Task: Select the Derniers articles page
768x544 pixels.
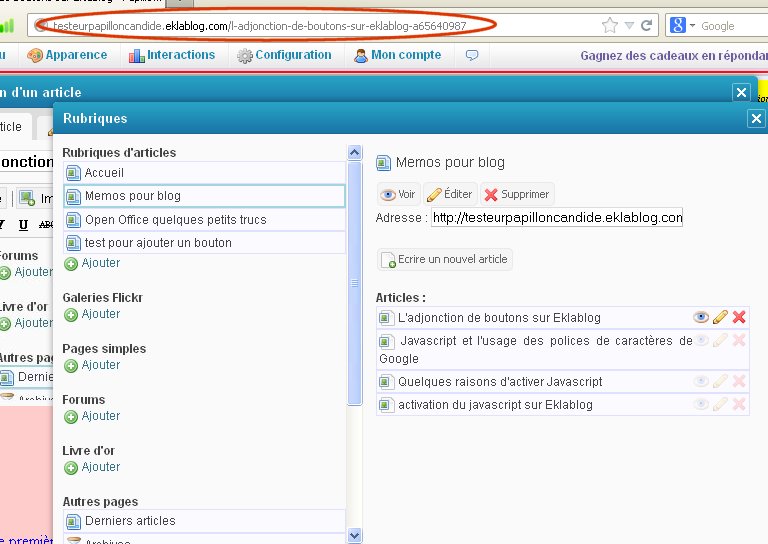Action: point(205,521)
